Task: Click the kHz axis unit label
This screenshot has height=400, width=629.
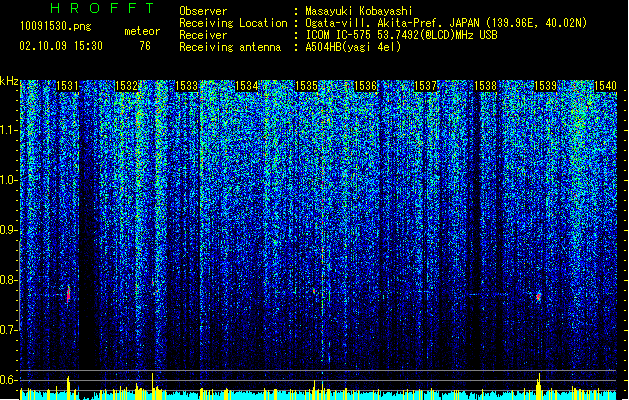Action: click(9, 81)
